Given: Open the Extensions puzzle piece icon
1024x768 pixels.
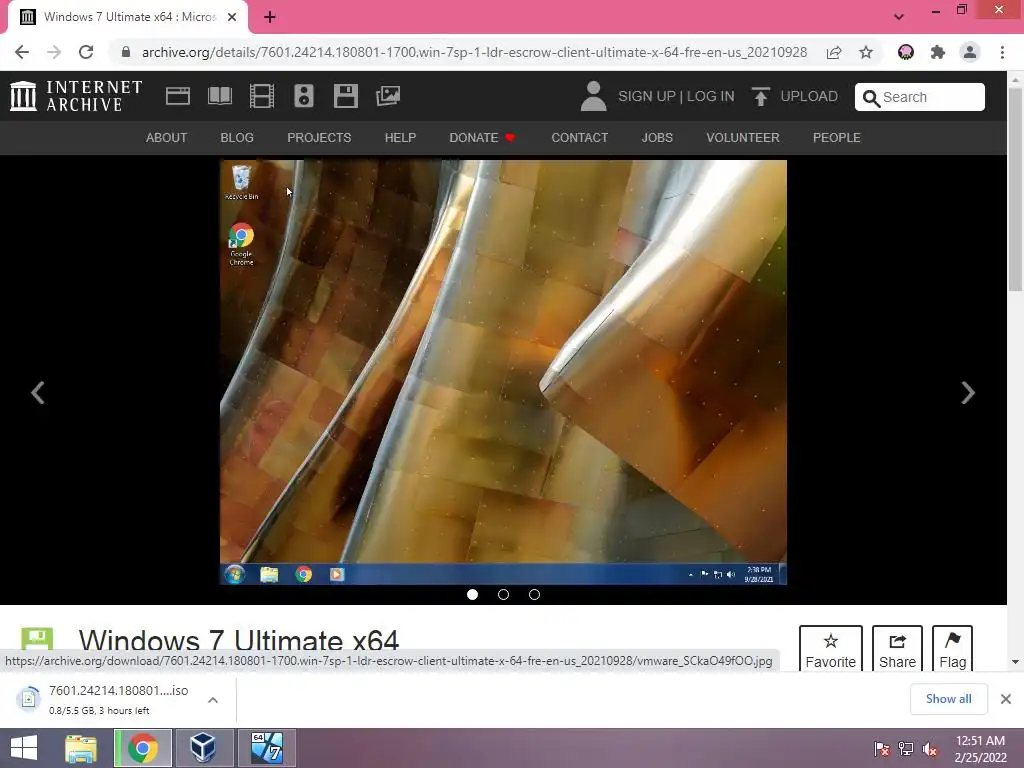Looking at the screenshot, I should (x=938, y=52).
